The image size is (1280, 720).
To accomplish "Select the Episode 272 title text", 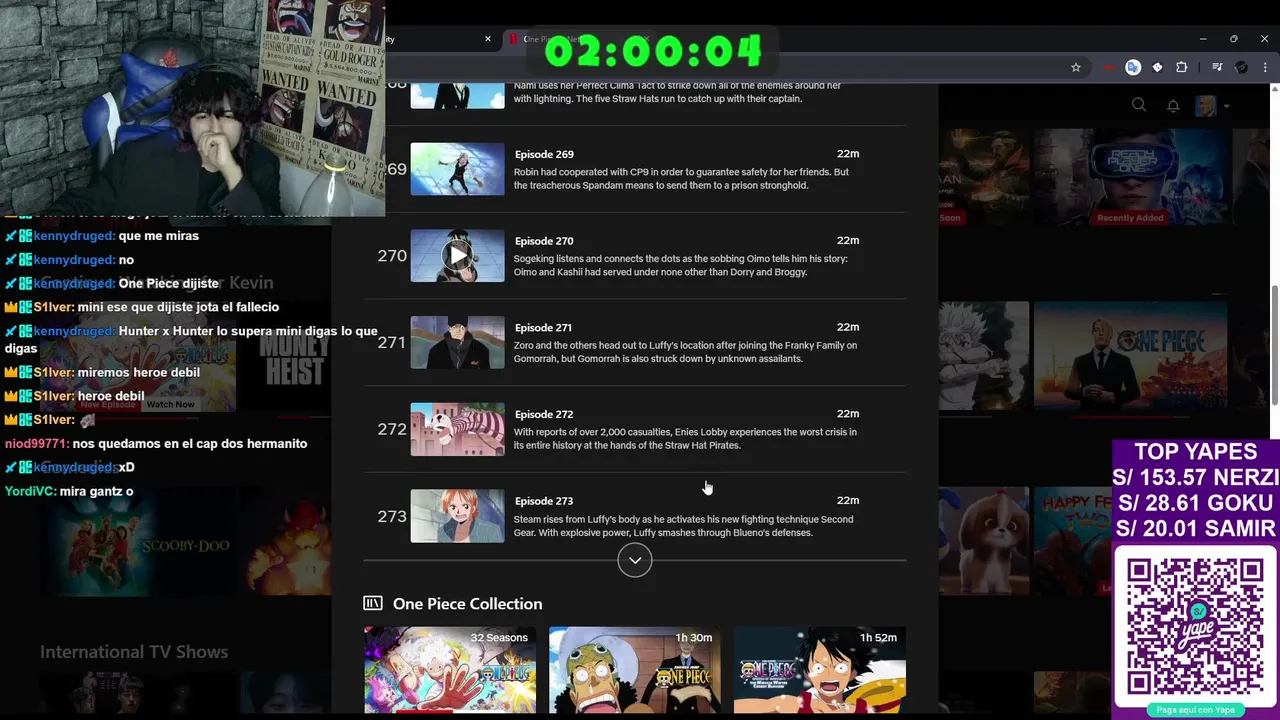I will click(544, 414).
